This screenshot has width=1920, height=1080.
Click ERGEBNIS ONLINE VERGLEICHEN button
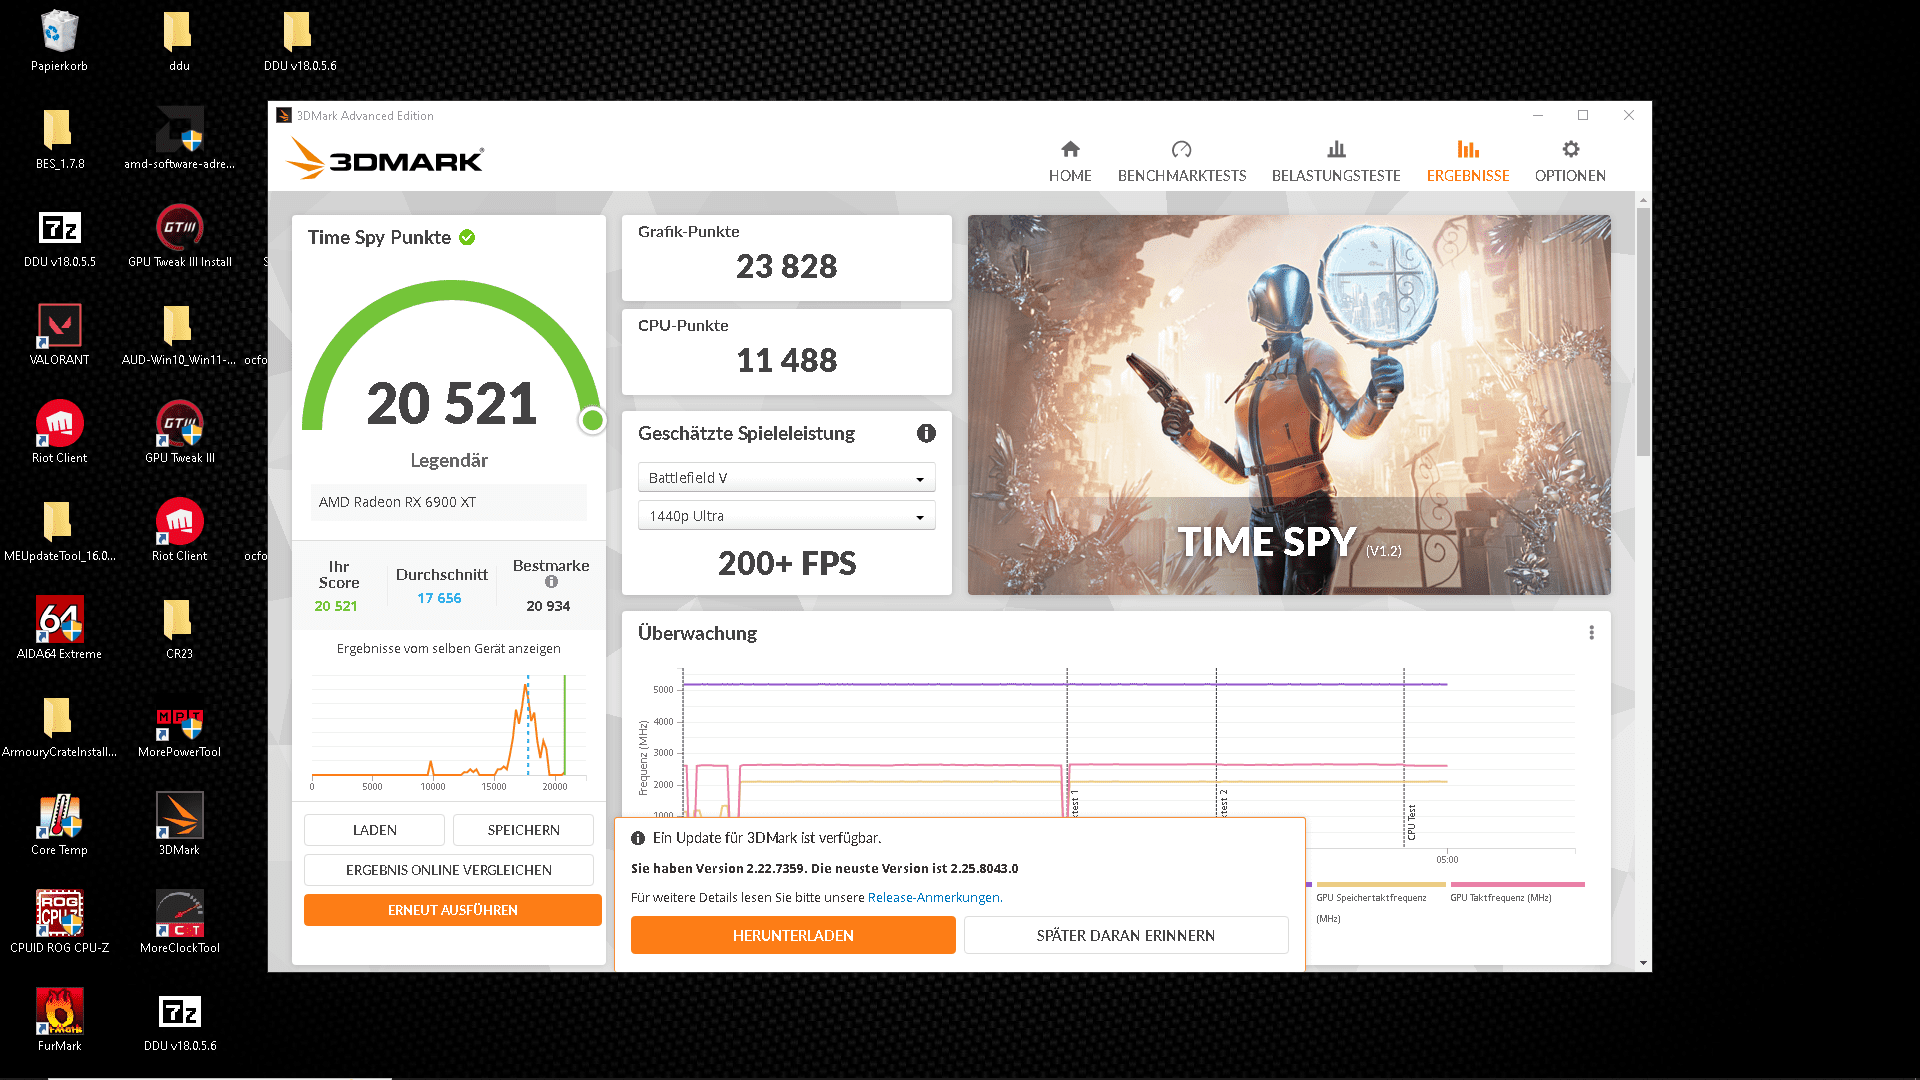[449, 870]
